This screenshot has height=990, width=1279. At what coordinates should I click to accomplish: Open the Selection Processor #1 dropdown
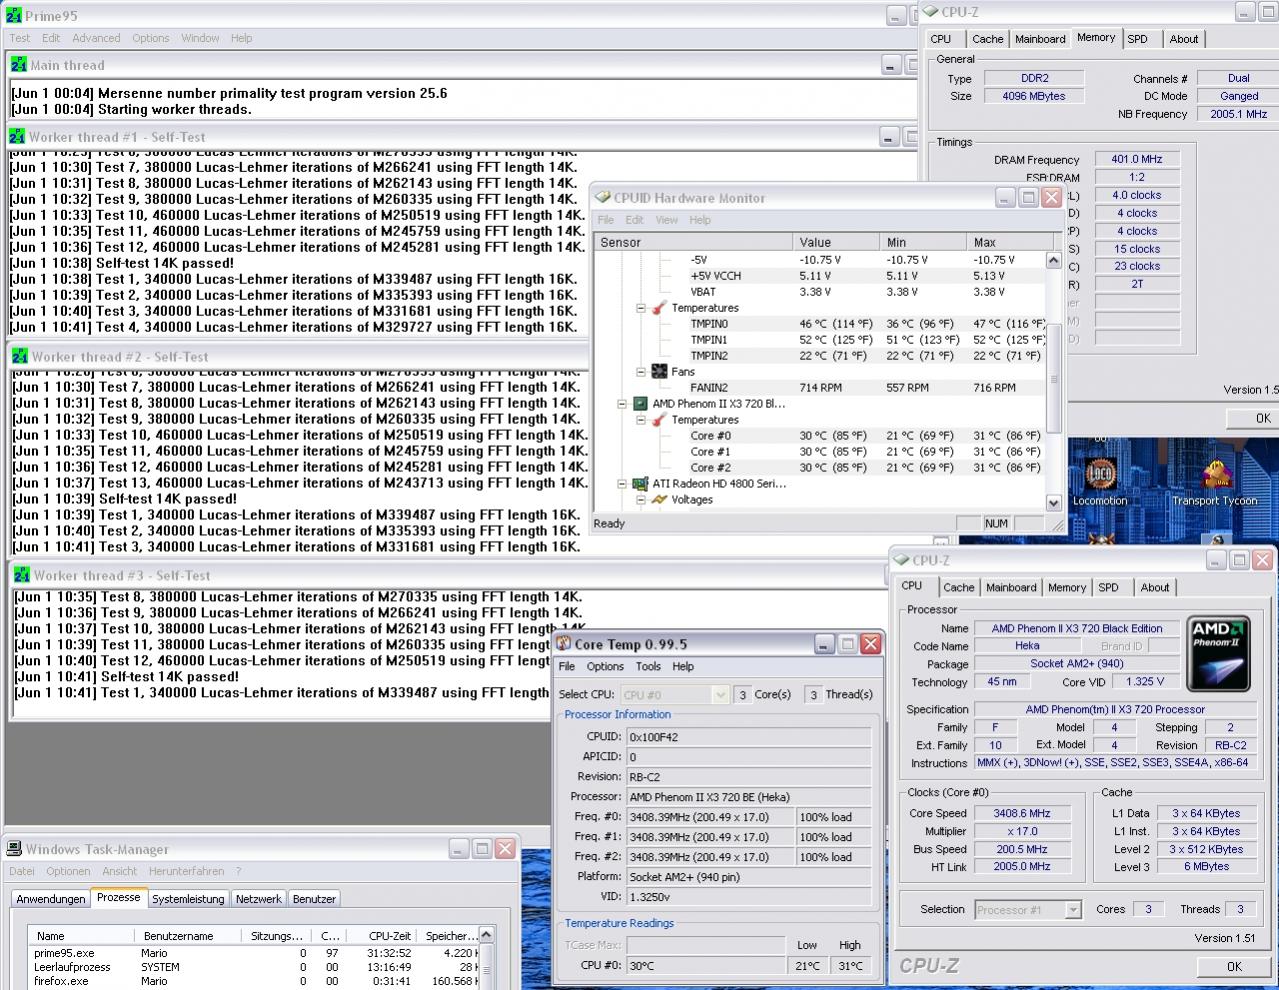[1073, 909]
